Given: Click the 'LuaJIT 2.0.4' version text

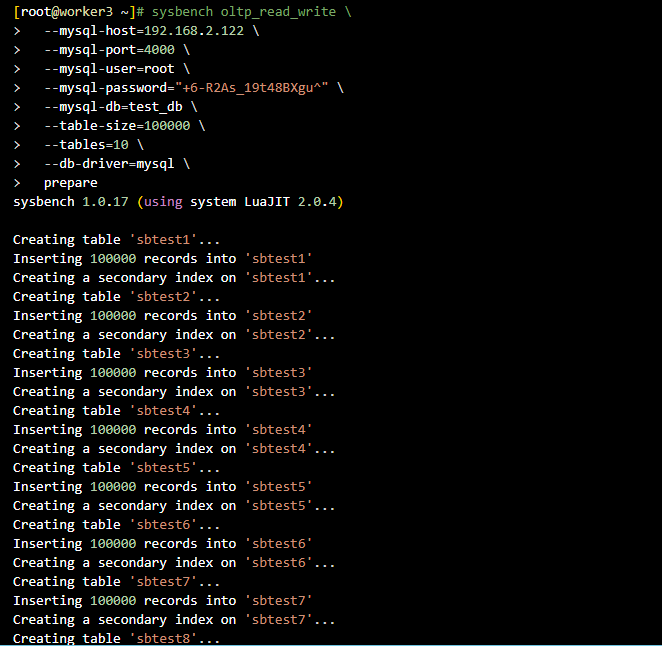Looking at the screenshot, I should click(x=290, y=202).
